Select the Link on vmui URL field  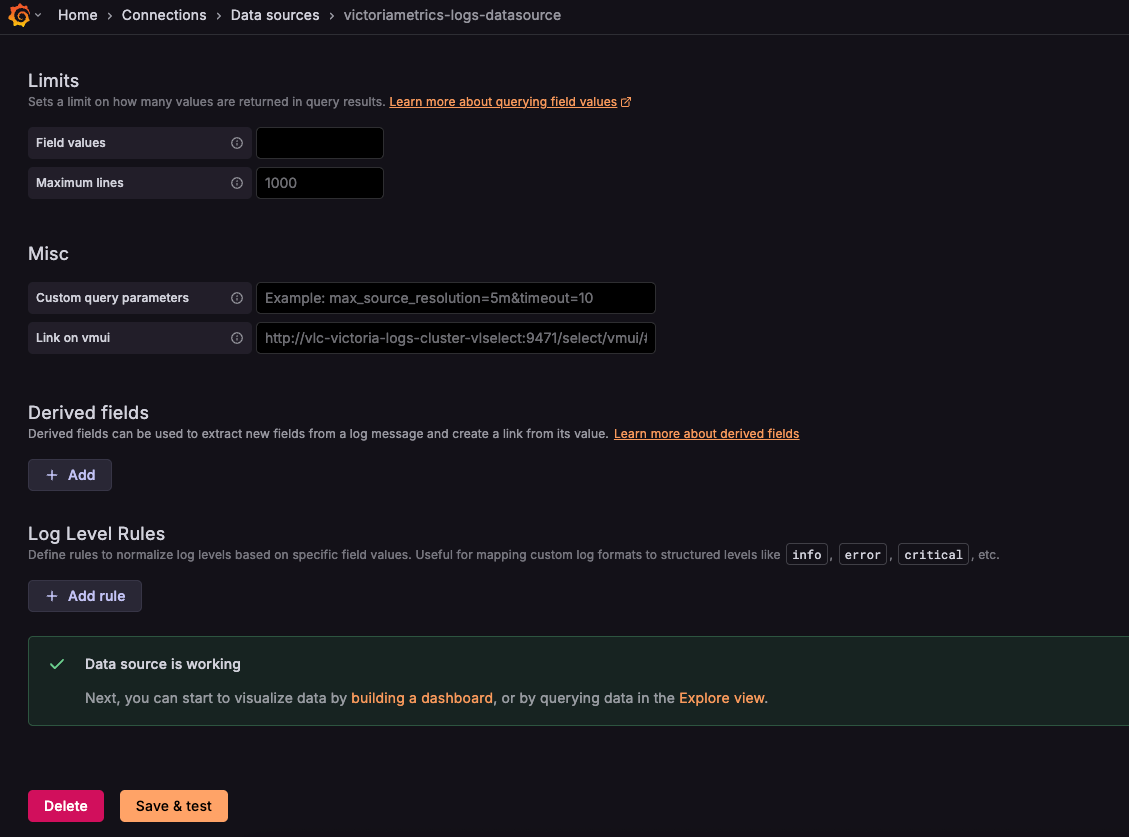(455, 338)
